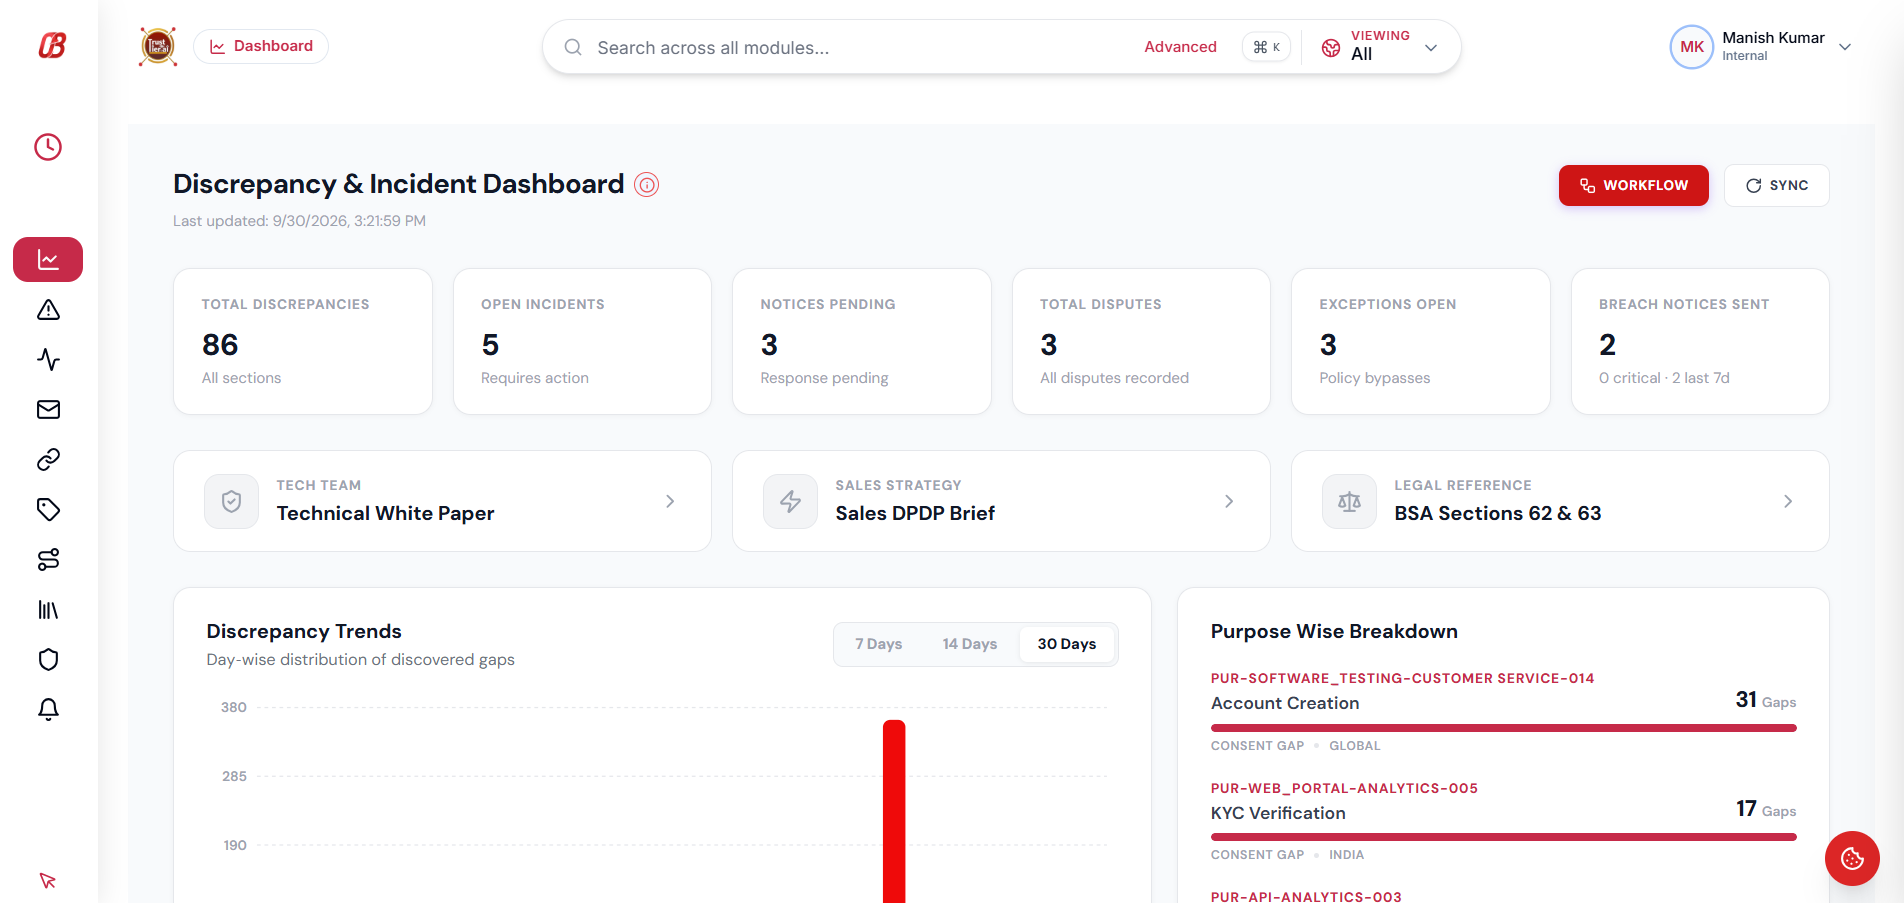Focus the Search across all modules field
This screenshot has height=903, width=1904.
click(x=860, y=47)
